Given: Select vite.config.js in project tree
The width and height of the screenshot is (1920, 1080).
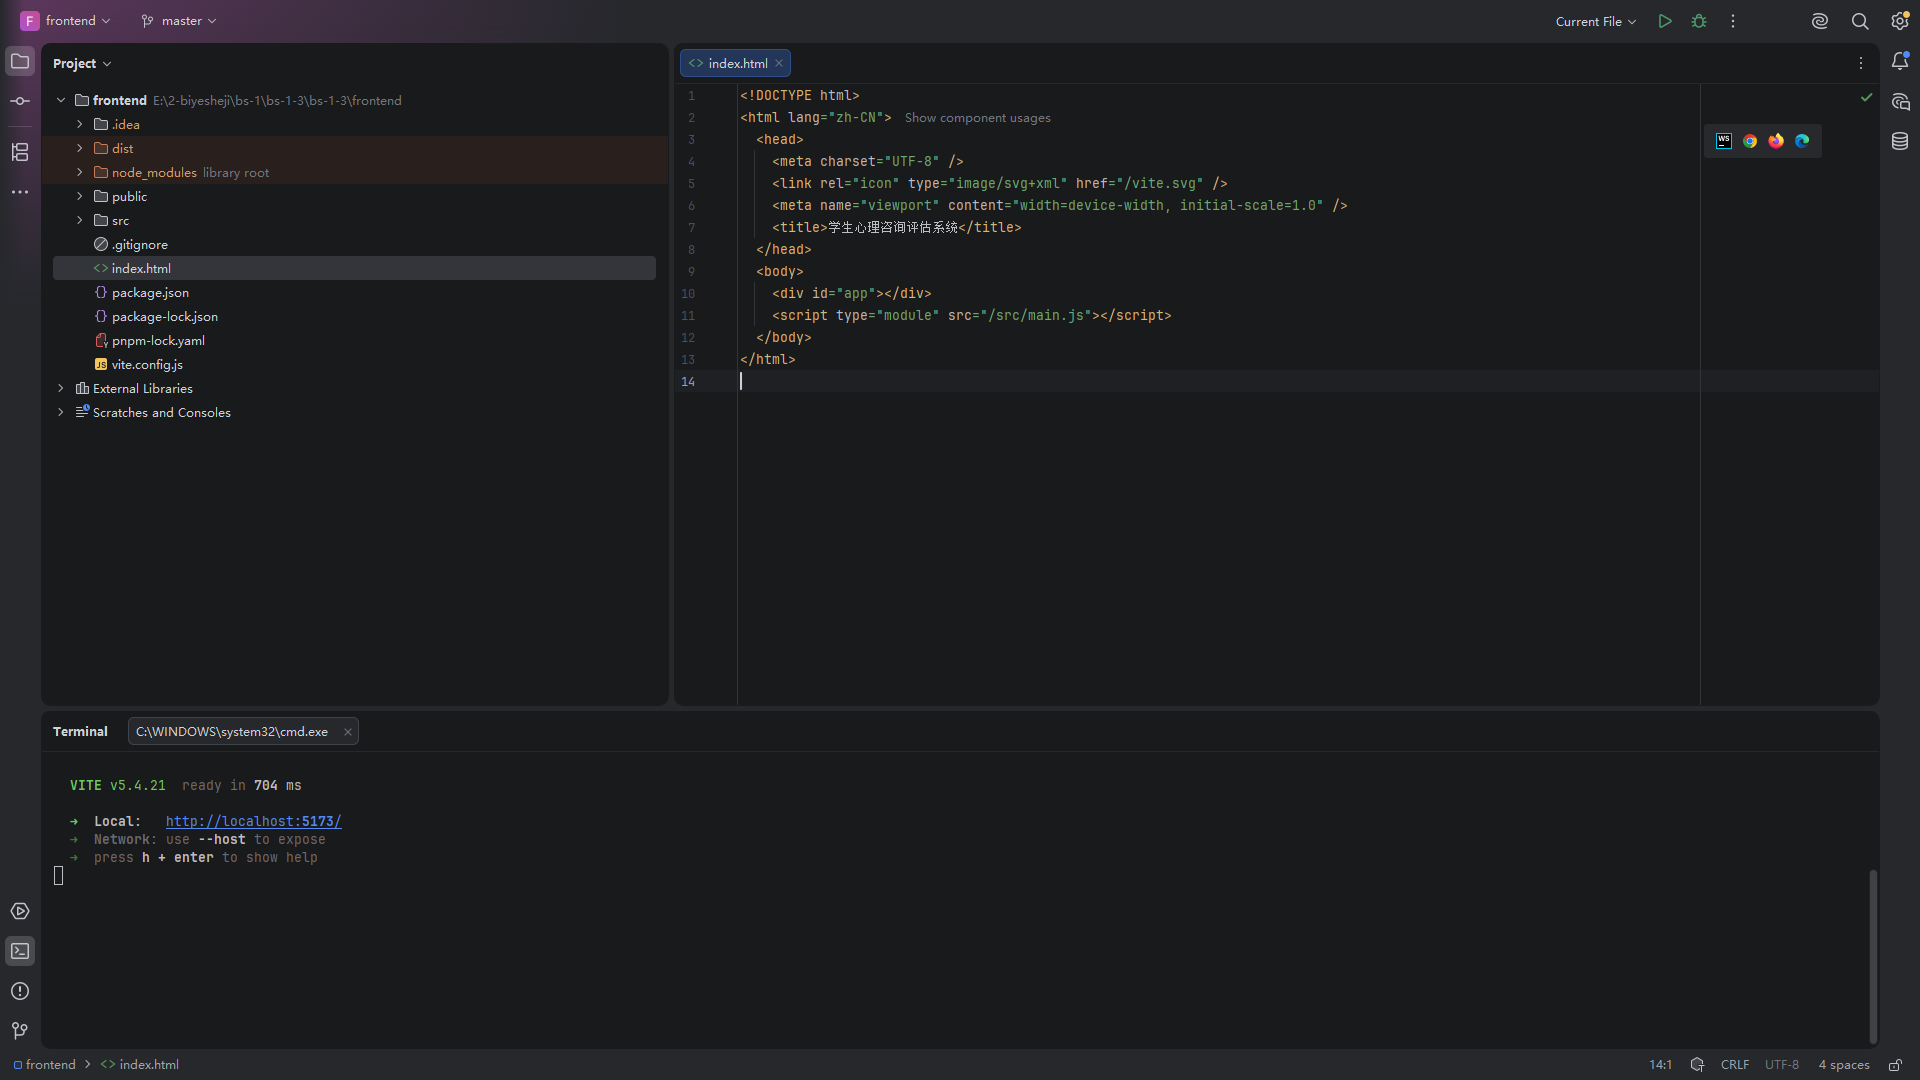Looking at the screenshot, I should [x=354, y=364].
